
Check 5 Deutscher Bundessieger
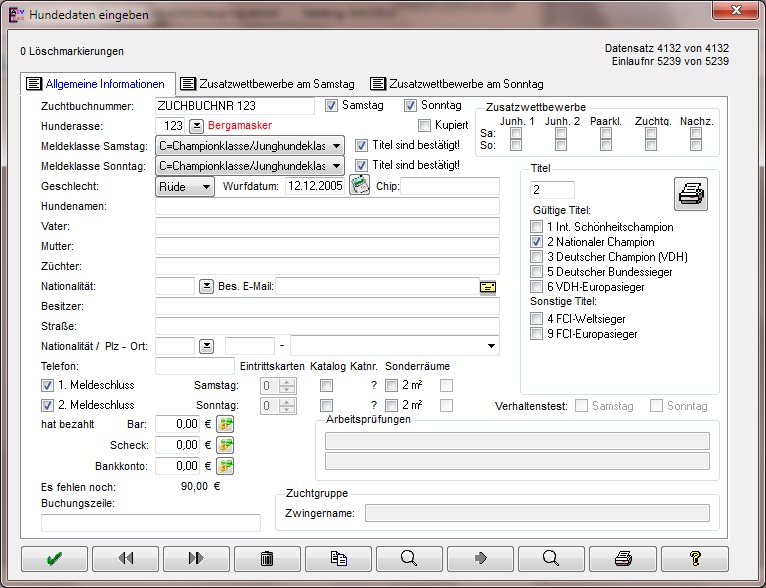click(536, 272)
